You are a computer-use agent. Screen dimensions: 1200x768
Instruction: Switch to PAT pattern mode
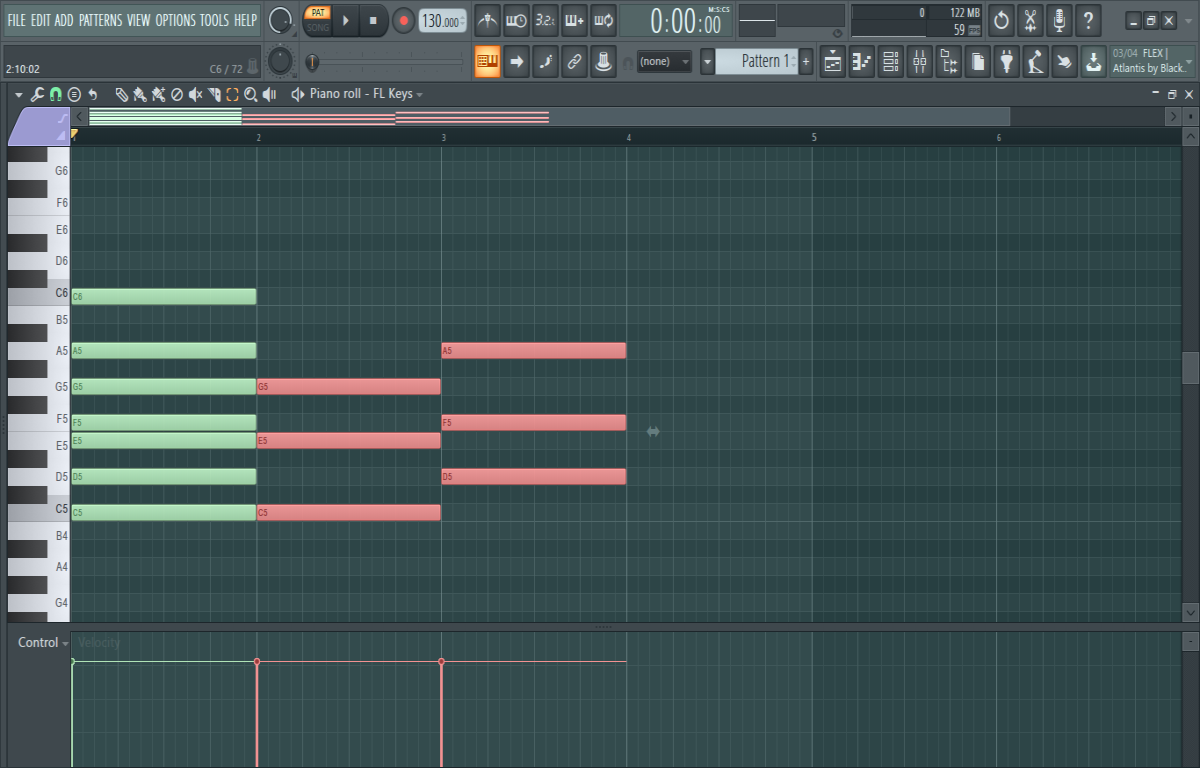[317, 12]
